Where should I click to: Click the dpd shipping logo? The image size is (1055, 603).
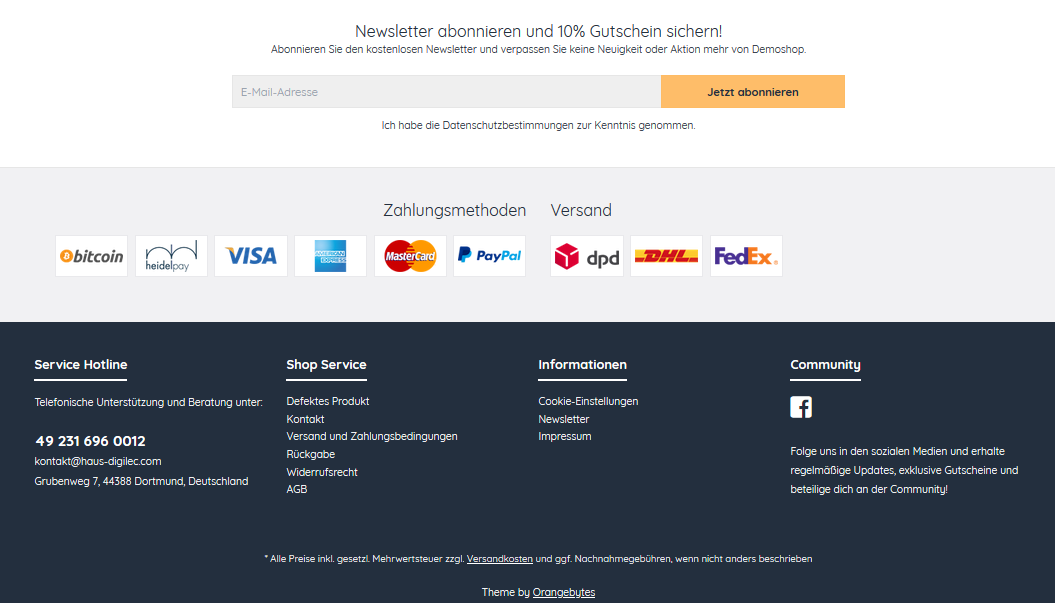(587, 256)
